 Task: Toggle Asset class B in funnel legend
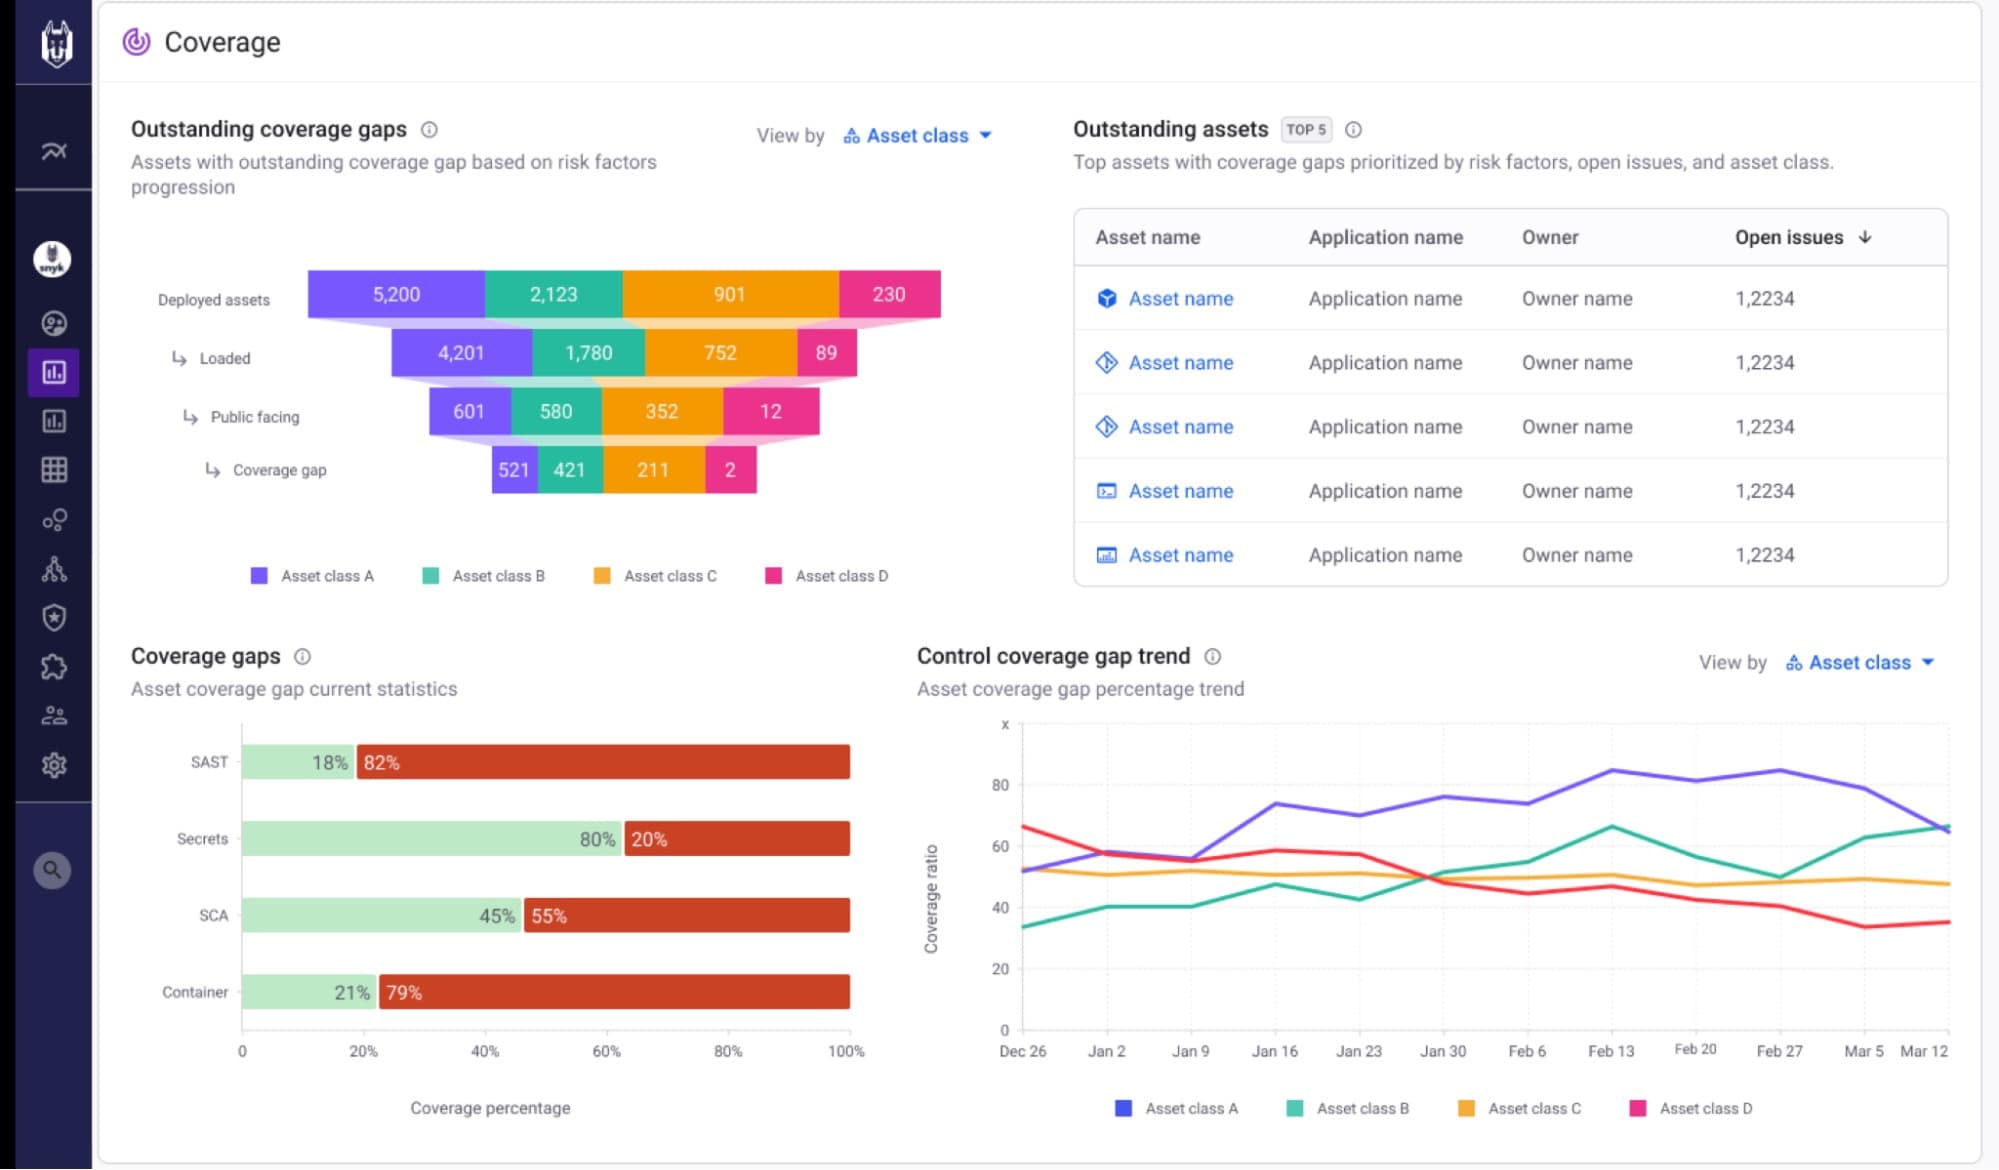coord(483,576)
